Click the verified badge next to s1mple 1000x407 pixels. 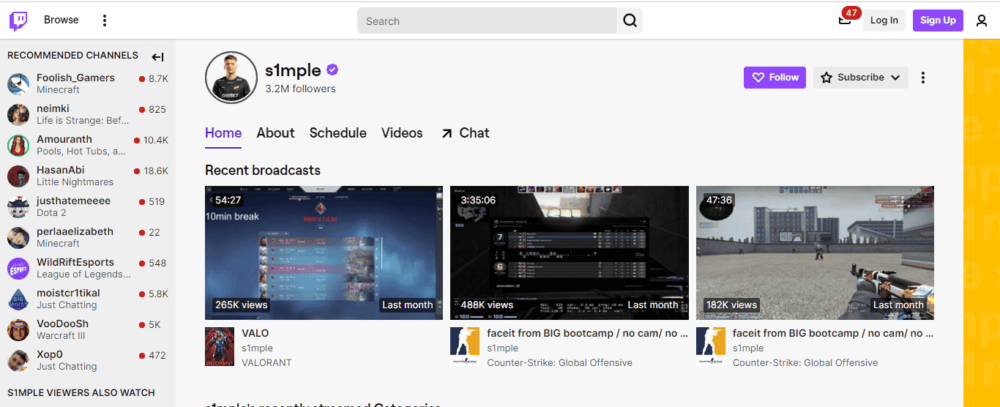[332, 70]
